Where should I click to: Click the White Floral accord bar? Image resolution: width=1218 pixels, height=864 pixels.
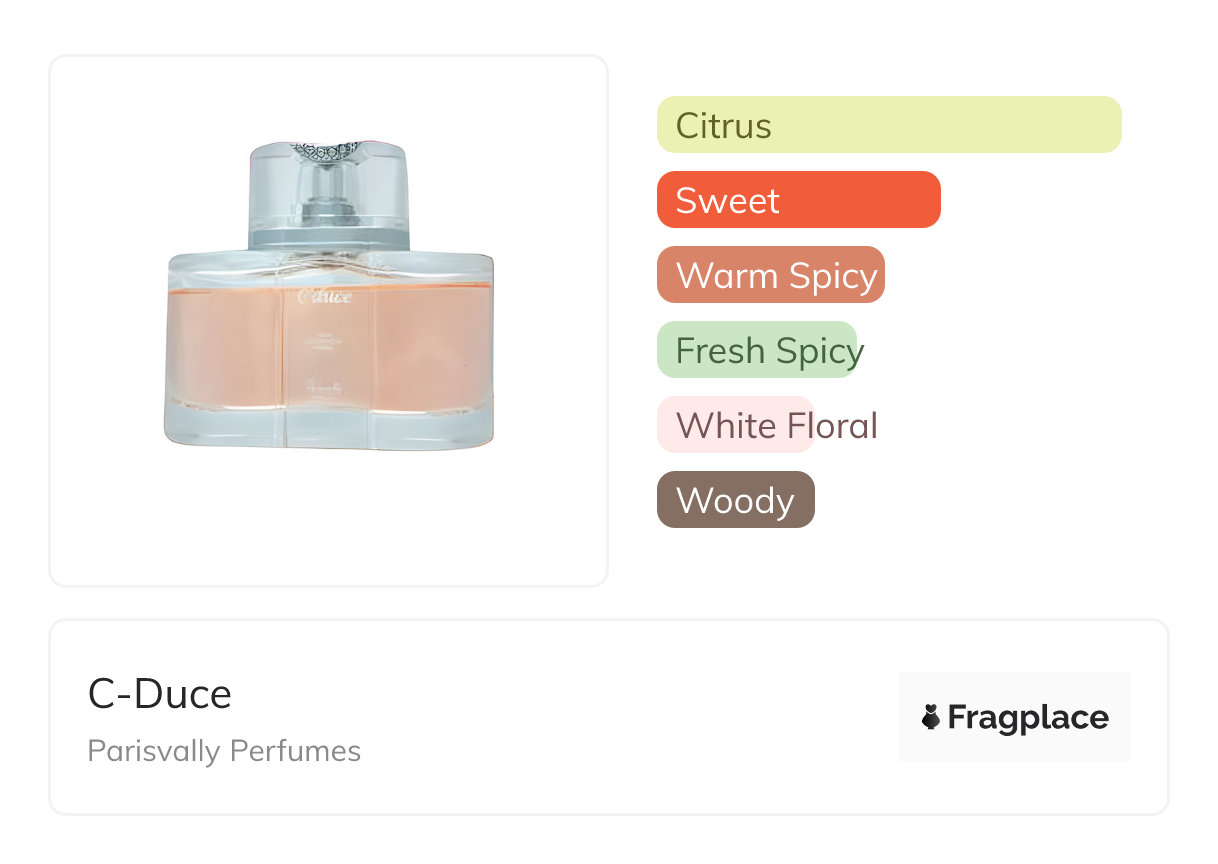[x=735, y=425]
